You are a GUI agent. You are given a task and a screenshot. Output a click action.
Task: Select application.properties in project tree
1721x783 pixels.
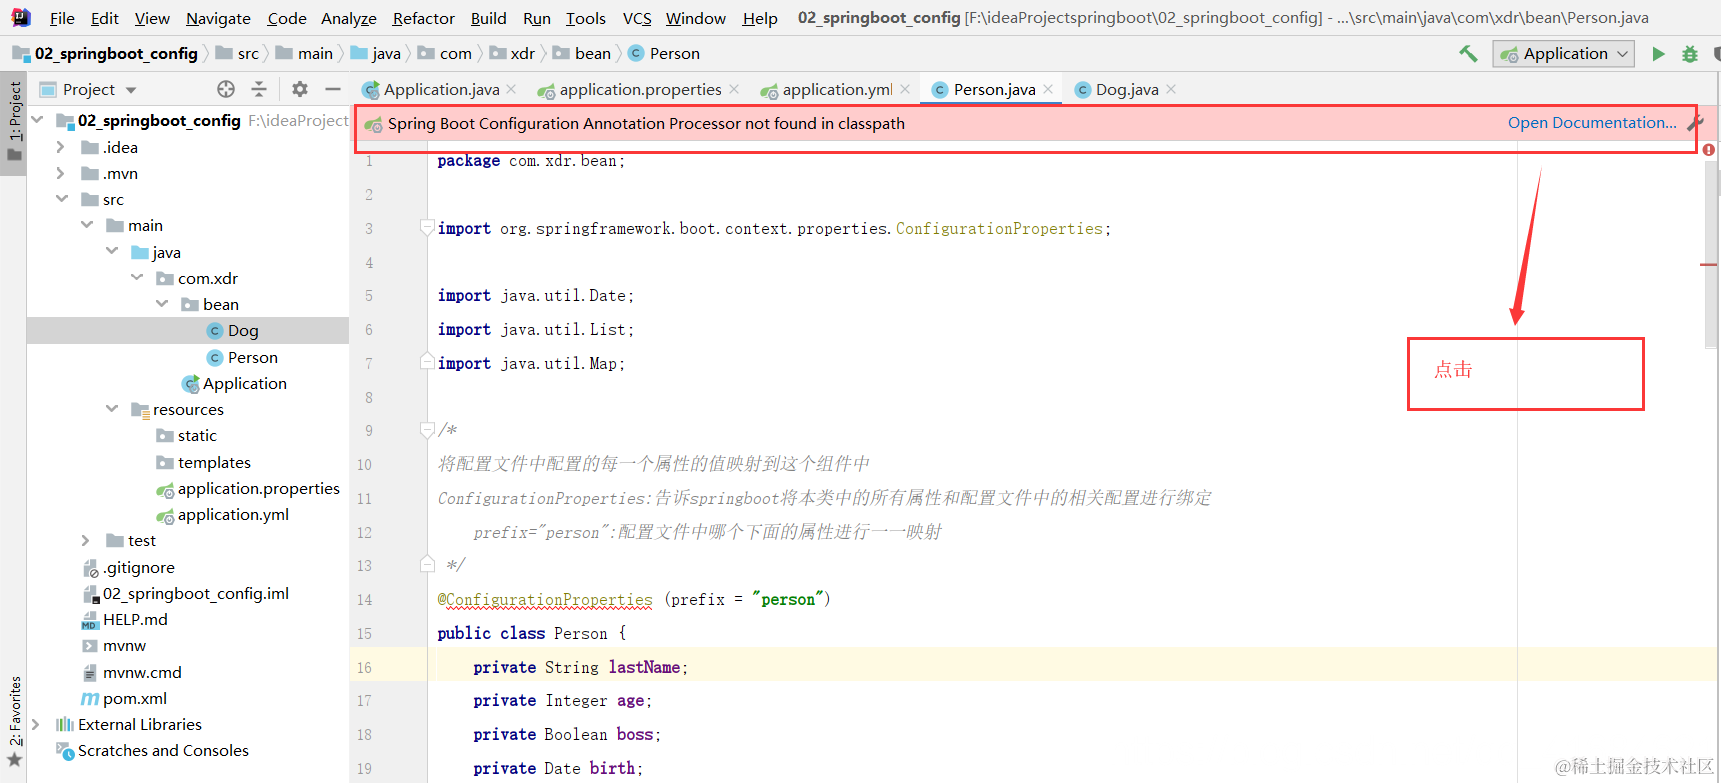tap(248, 488)
